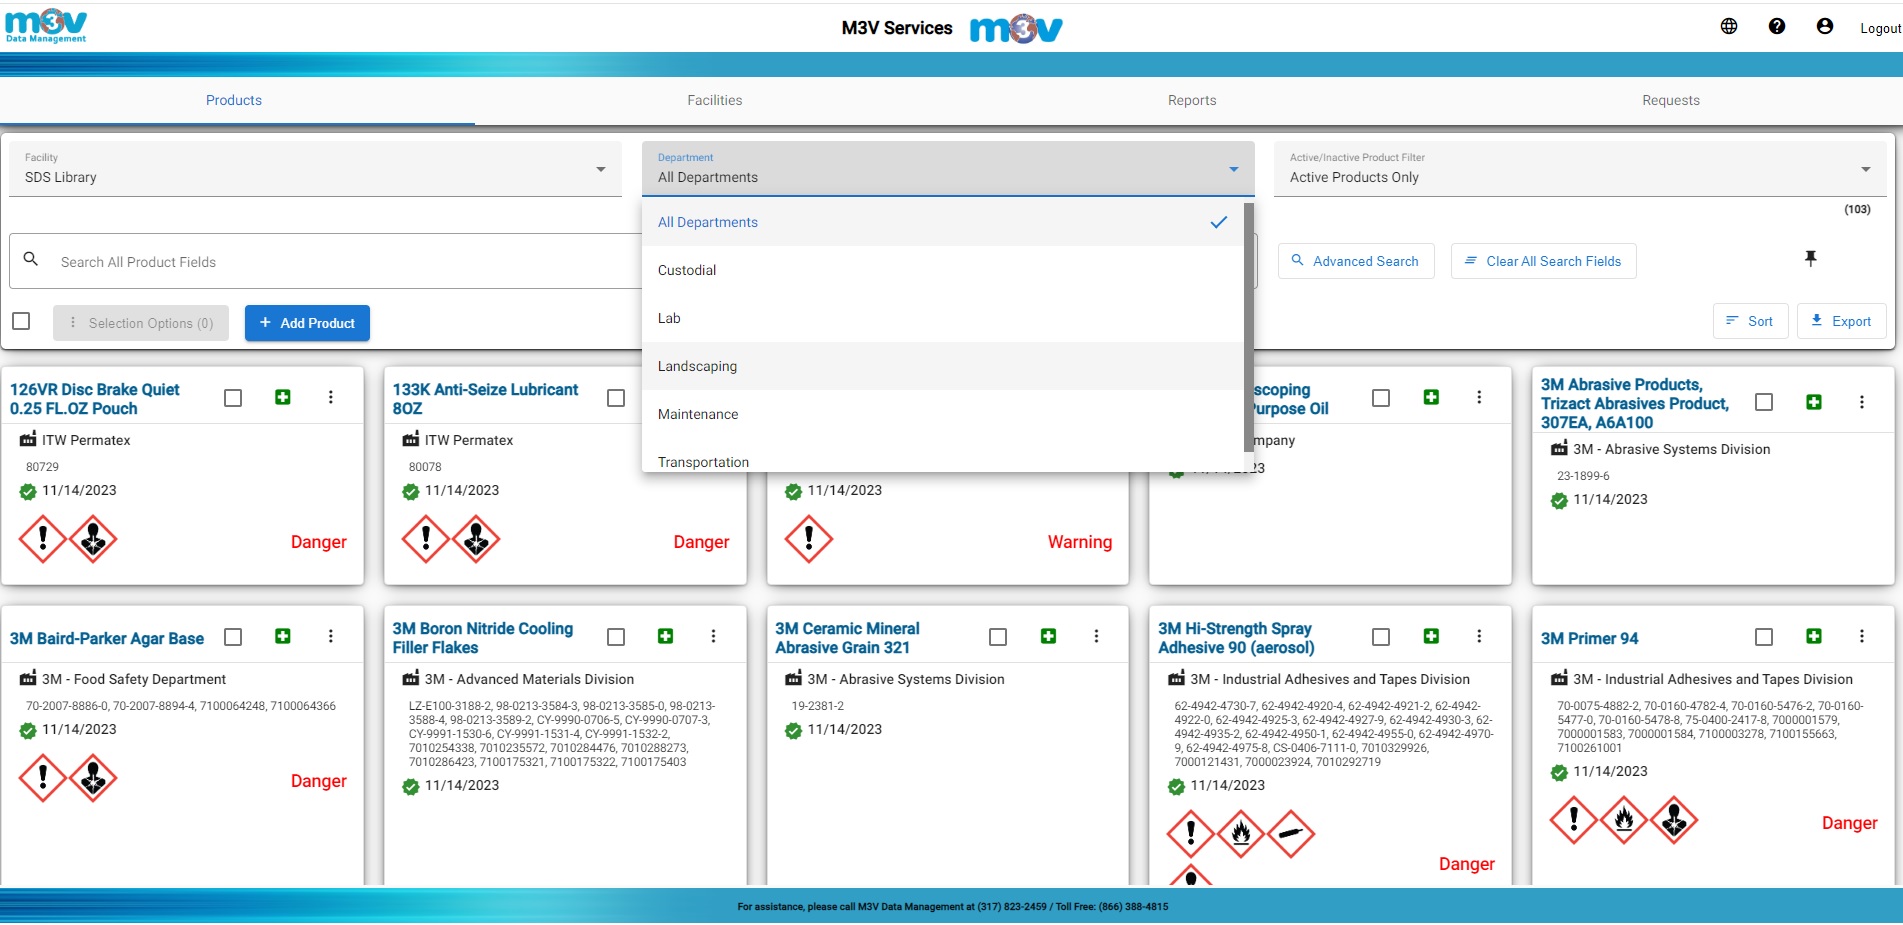Tick the select-all checkbox beside Selection Options

(x=21, y=321)
